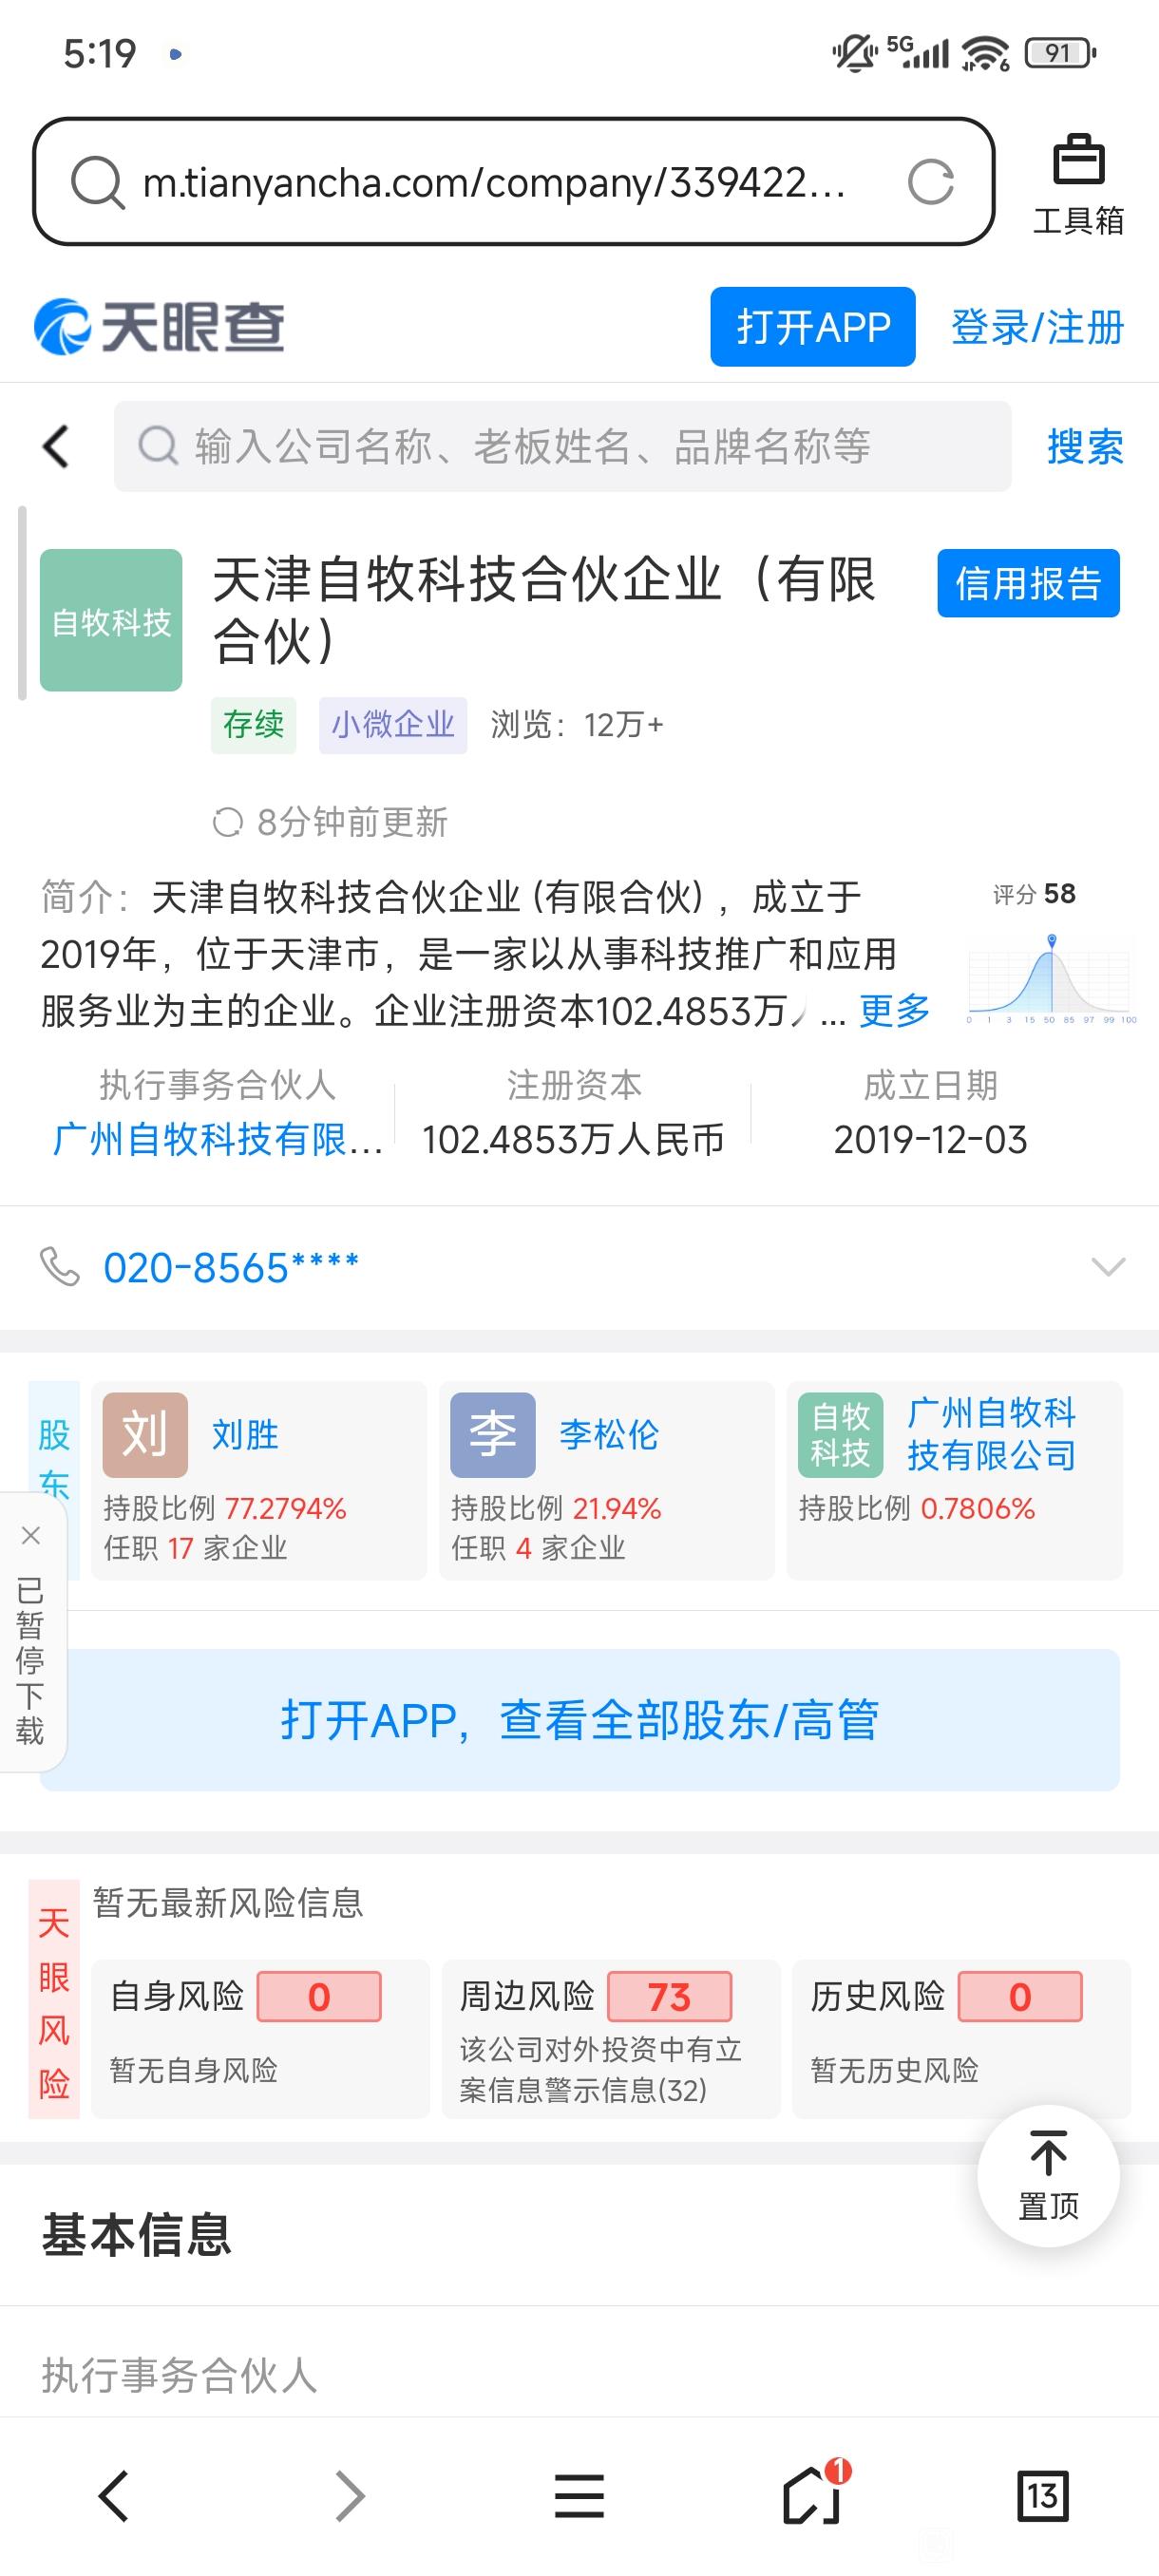This screenshot has width=1159, height=2576.
Task: Open the tab switcher showing 13 tabs
Action: pos(1042,2495)
